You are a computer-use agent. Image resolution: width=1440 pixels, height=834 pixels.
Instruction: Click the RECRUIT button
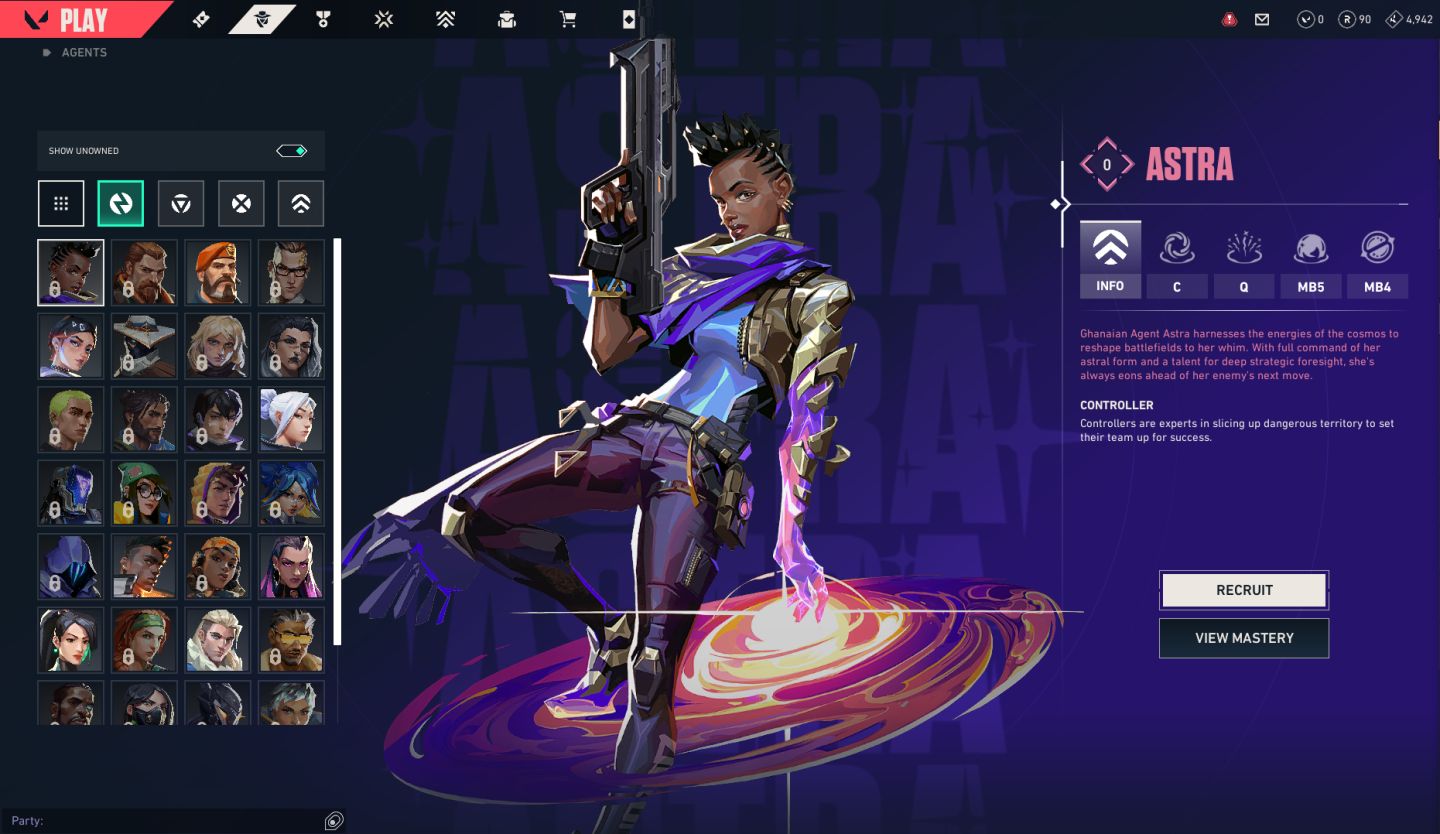pos(1244,590)
